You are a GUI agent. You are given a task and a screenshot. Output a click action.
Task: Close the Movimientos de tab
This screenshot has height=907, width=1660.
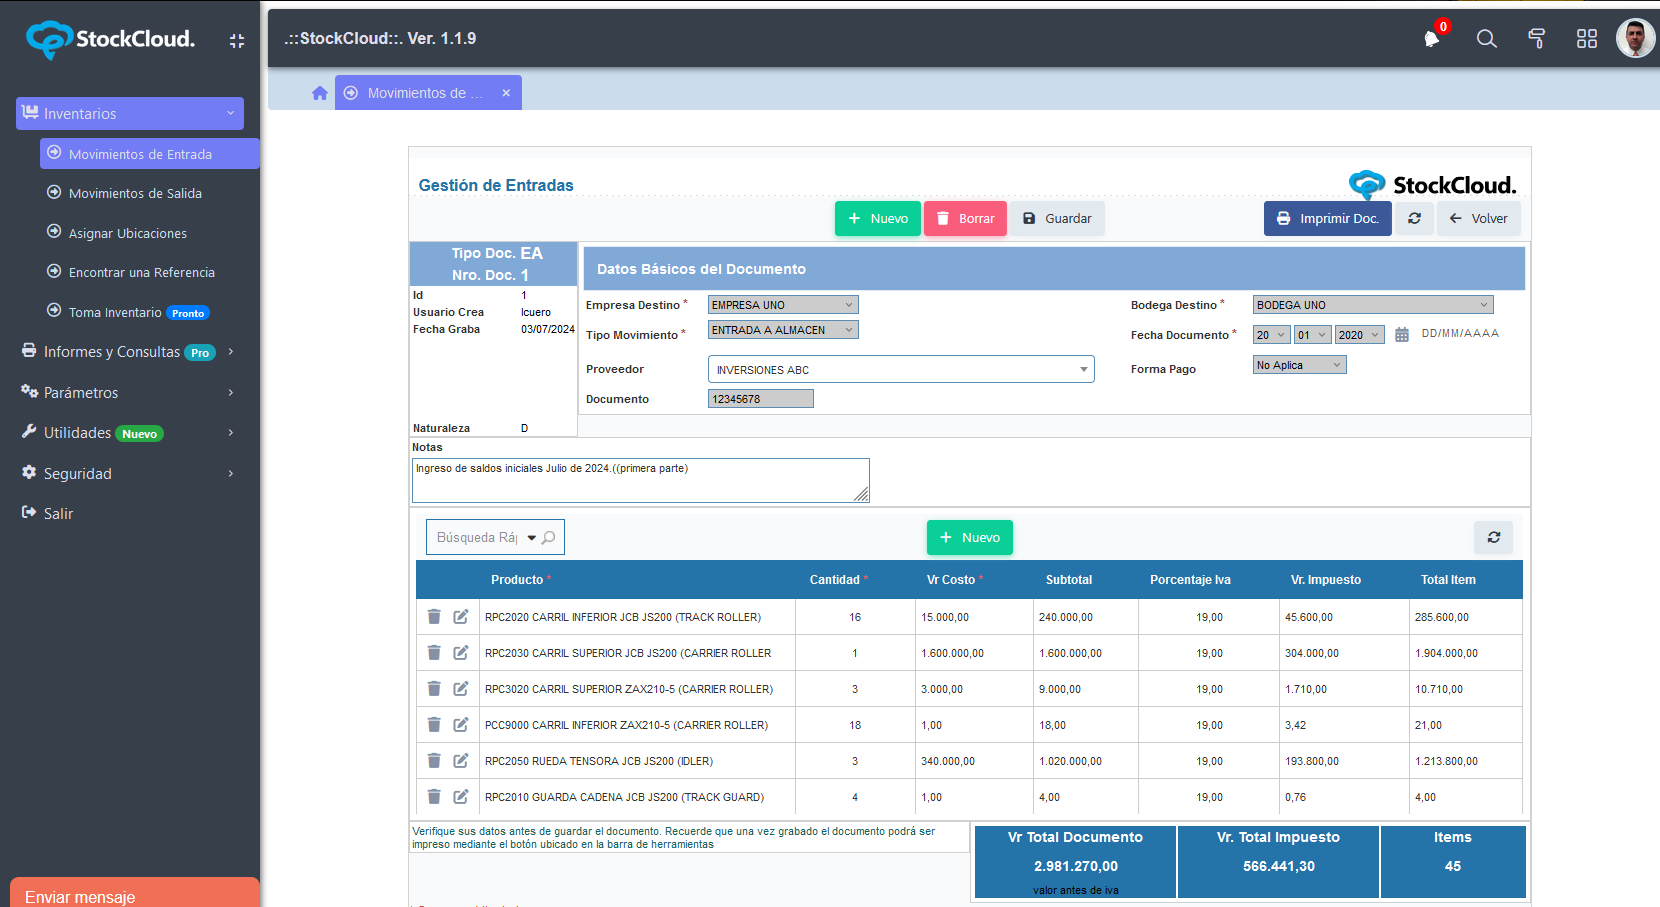coord(506,93)
